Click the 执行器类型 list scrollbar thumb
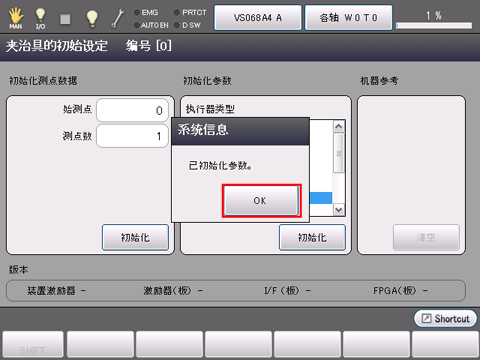480x360 pixels. click(x=339, y=153)
